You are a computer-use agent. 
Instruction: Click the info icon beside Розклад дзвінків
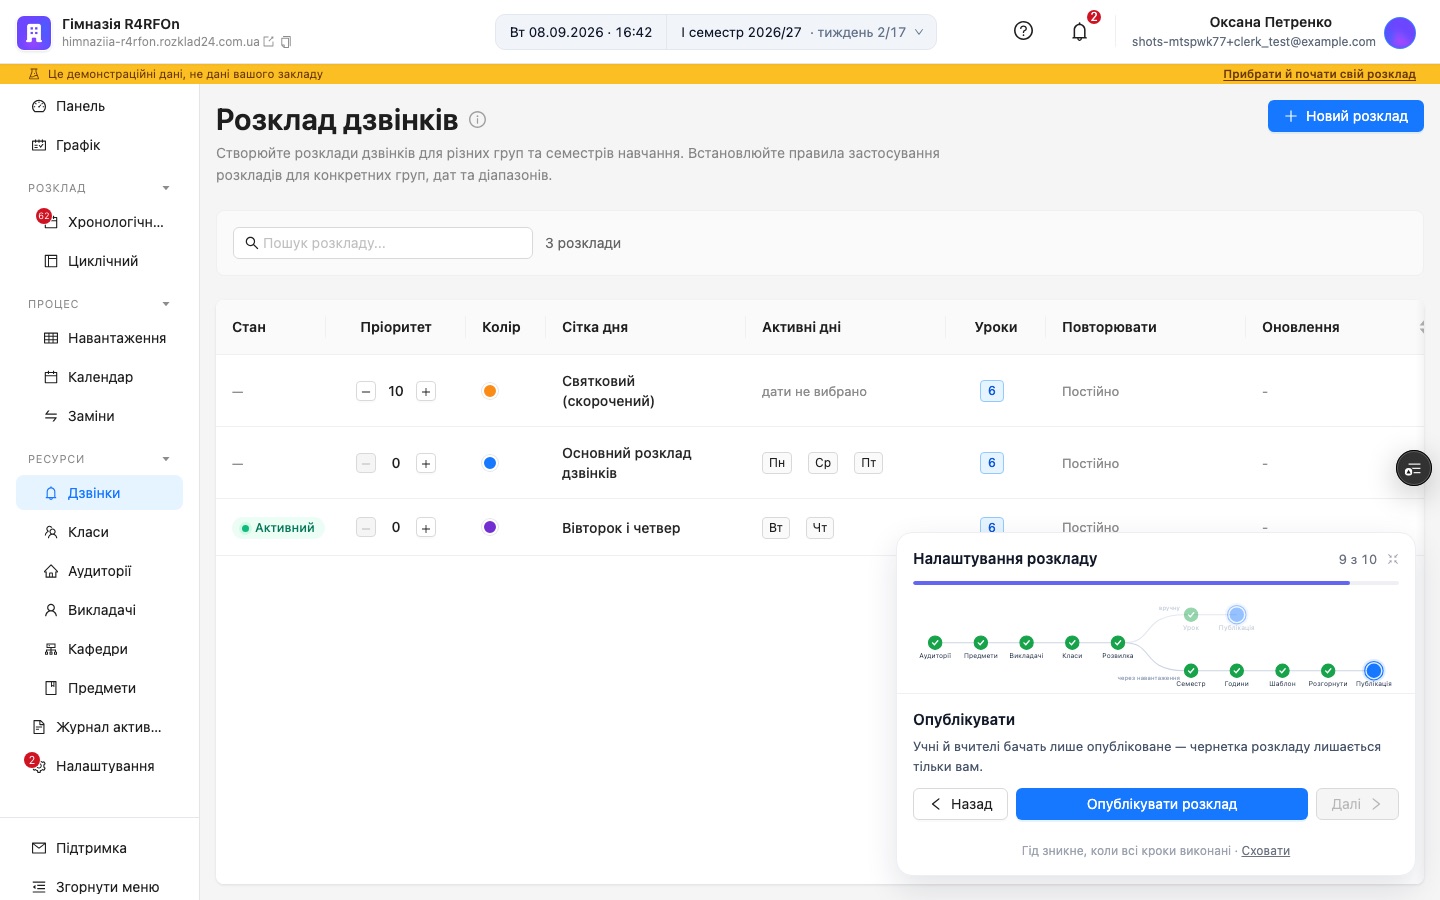tap(478, 120)
